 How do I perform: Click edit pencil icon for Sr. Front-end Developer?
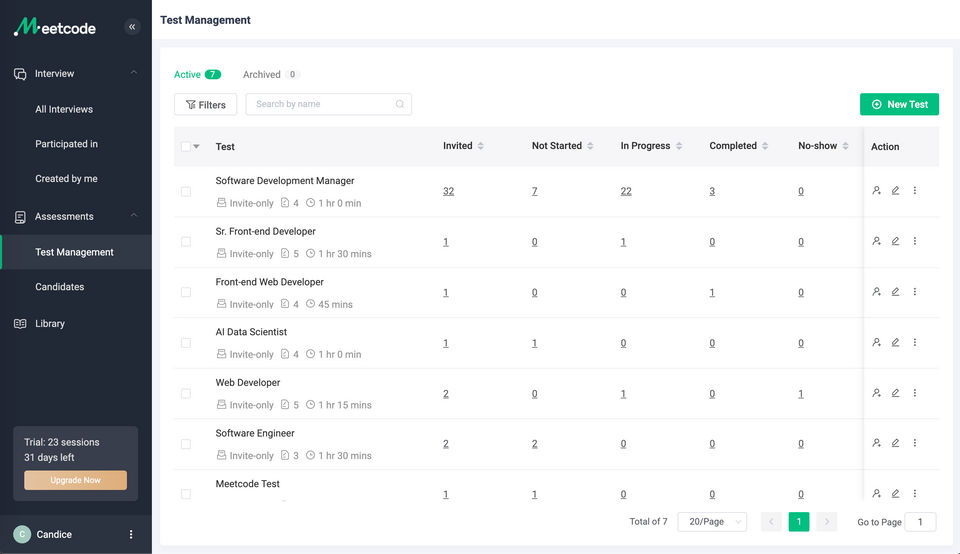896,241
